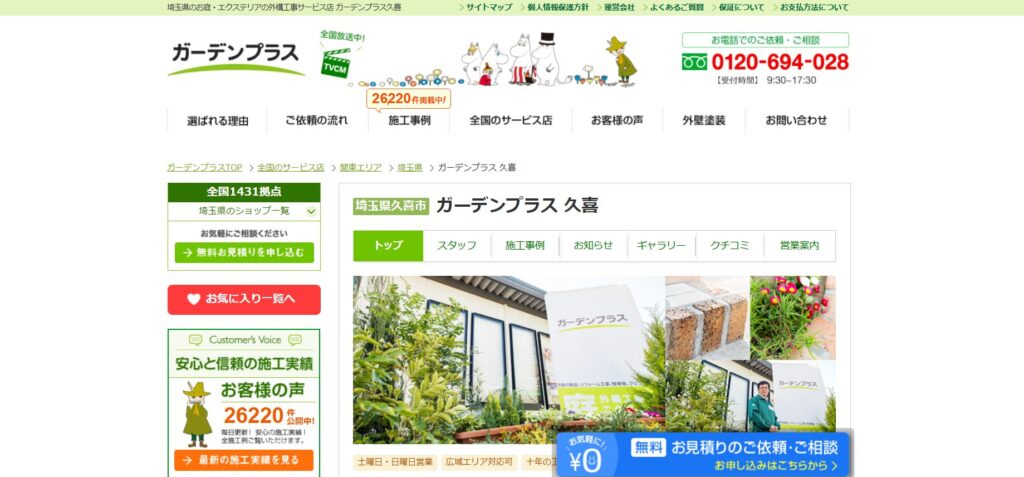Open the TVCM clapperboard icon
This screenshot has height=477, width=1024.
336,64
